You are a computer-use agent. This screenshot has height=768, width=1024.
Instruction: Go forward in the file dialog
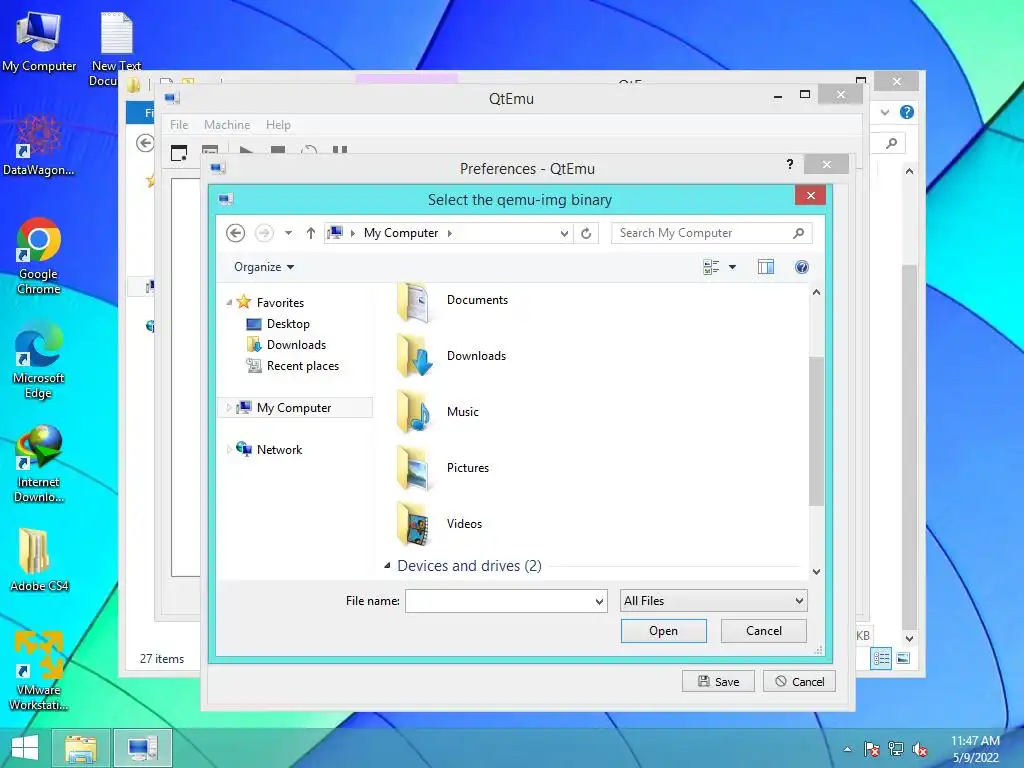[264, 233]
